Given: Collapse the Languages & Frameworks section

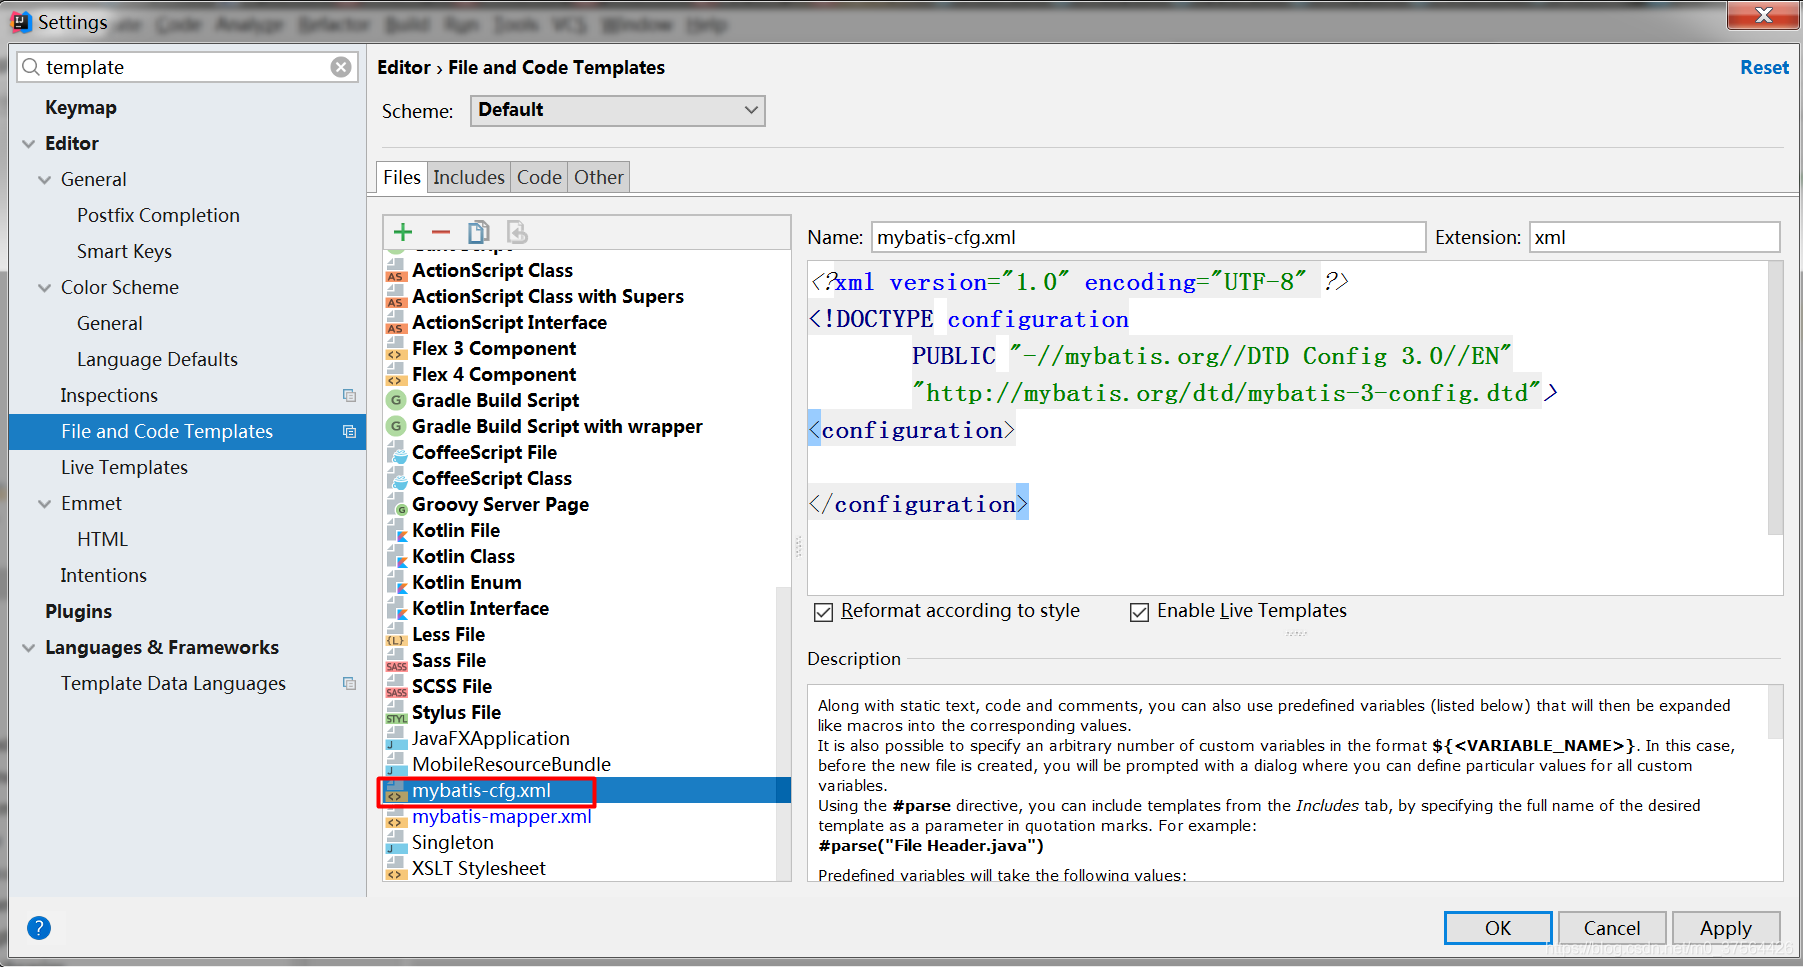Looking at the screenshot, I should point(28,647).
